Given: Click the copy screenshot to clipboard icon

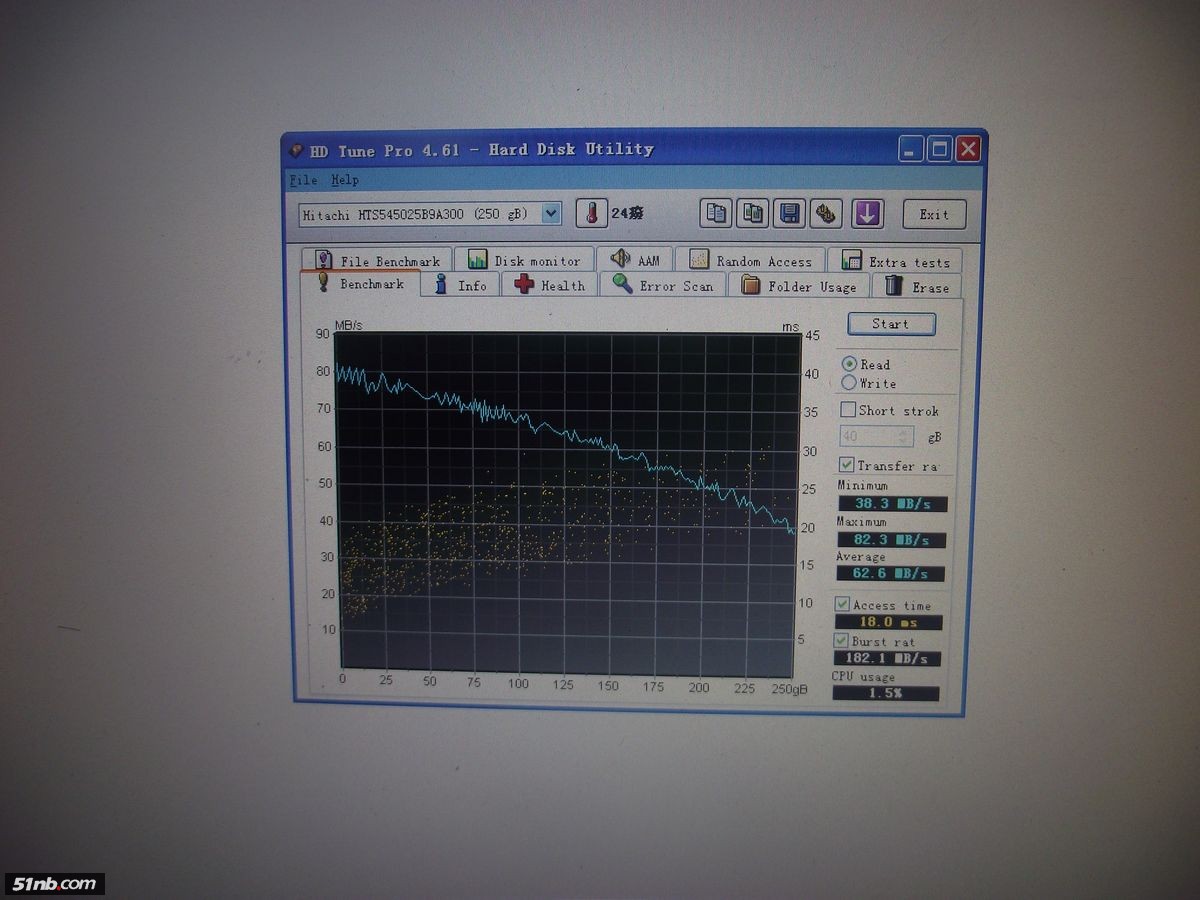Looking at the screenshot, I should coord(752,213).
